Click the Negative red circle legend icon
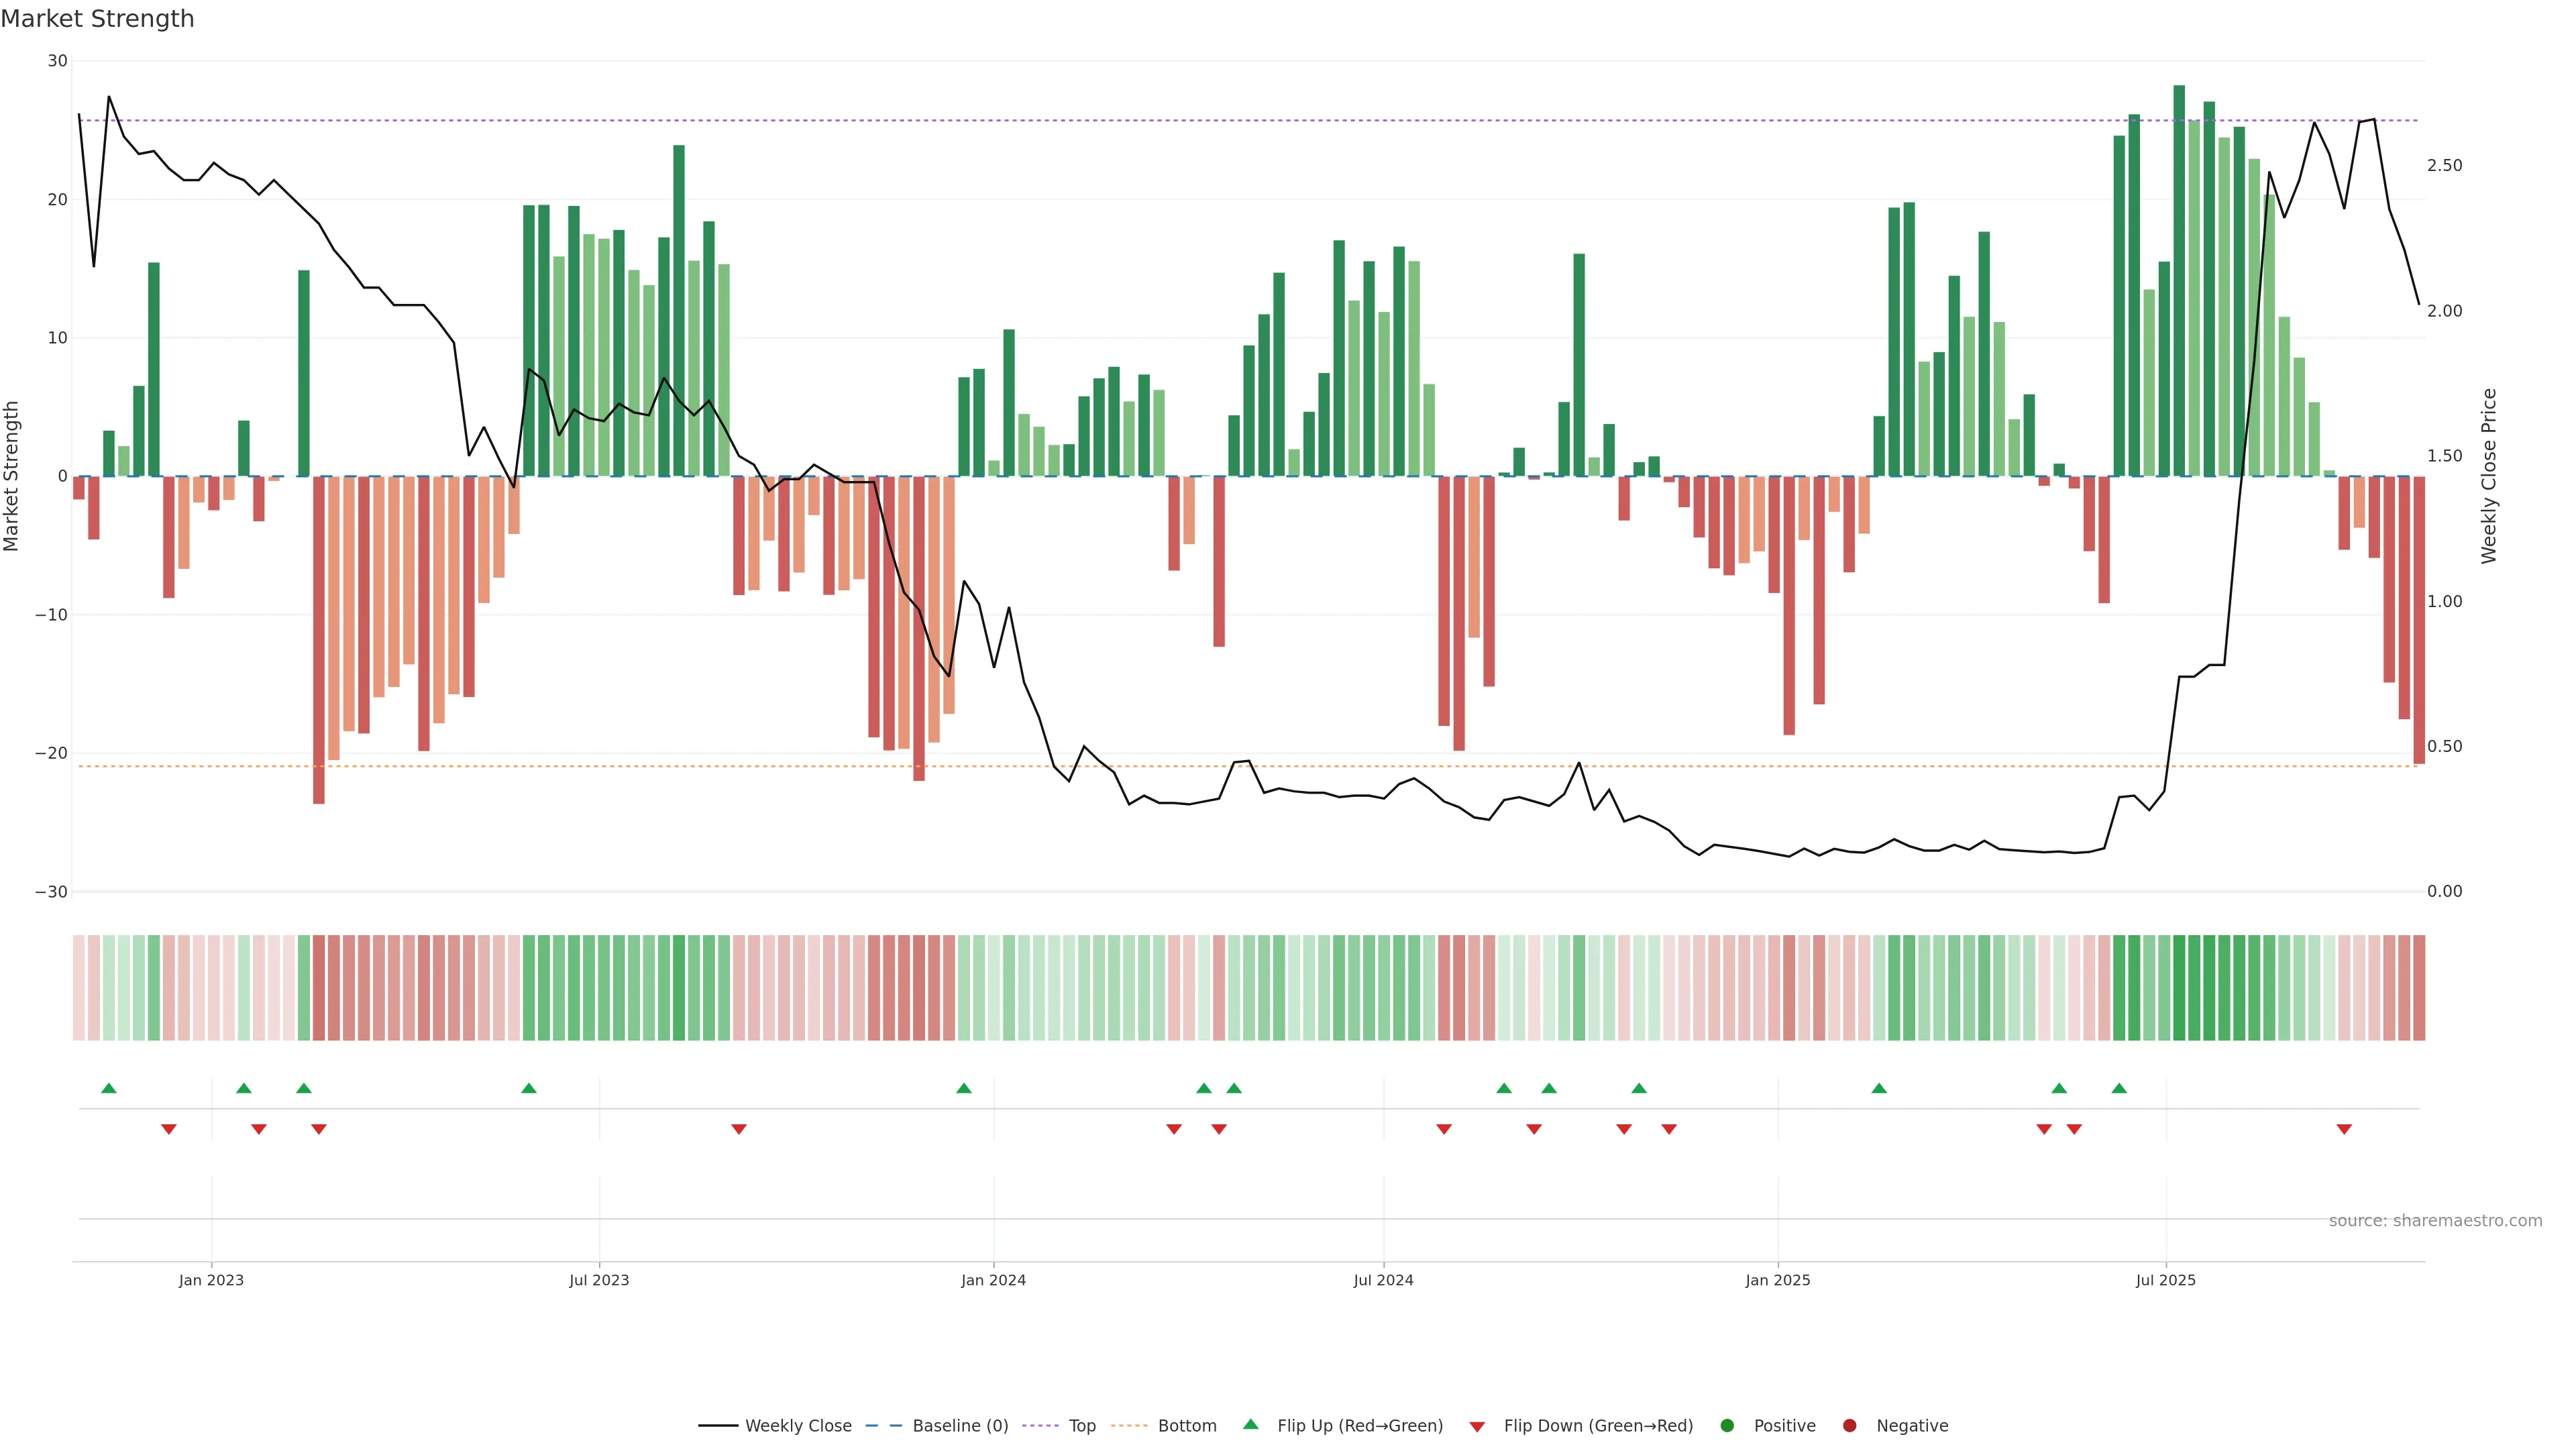Viewport: 2576px width, 1449px height. (x=1849, y=1425)
